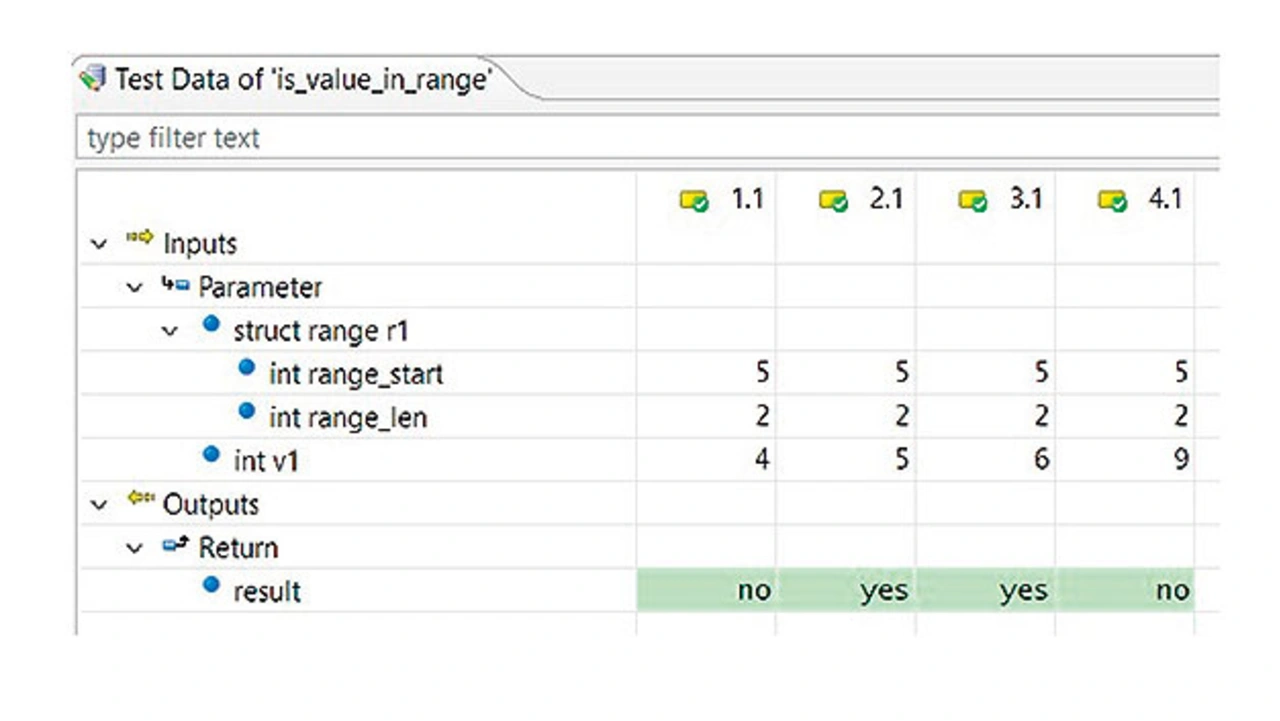Click test case 2.1 status icon

coord(833,202)
